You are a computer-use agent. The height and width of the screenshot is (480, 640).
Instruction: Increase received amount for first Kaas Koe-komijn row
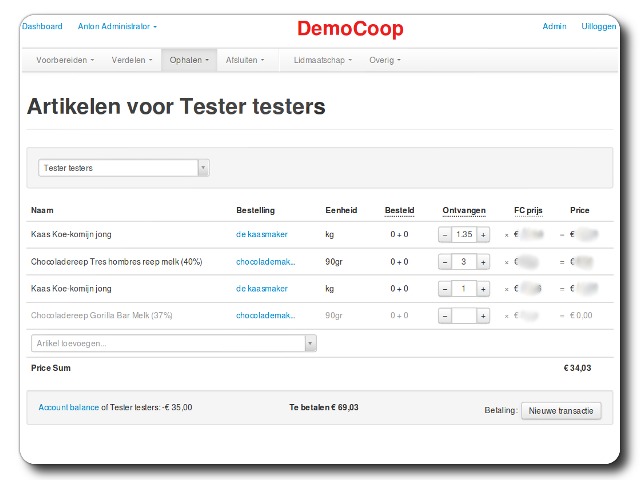[483, 234]
